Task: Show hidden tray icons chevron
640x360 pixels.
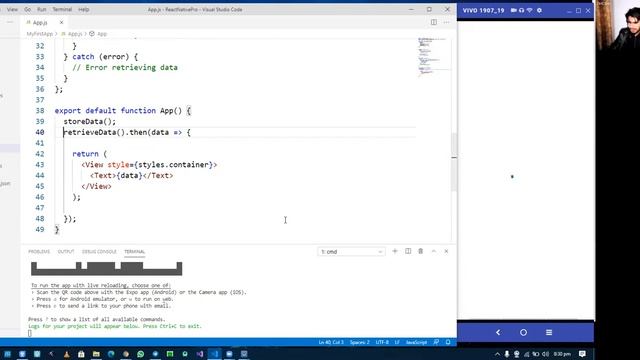Action: pos(497,354)
